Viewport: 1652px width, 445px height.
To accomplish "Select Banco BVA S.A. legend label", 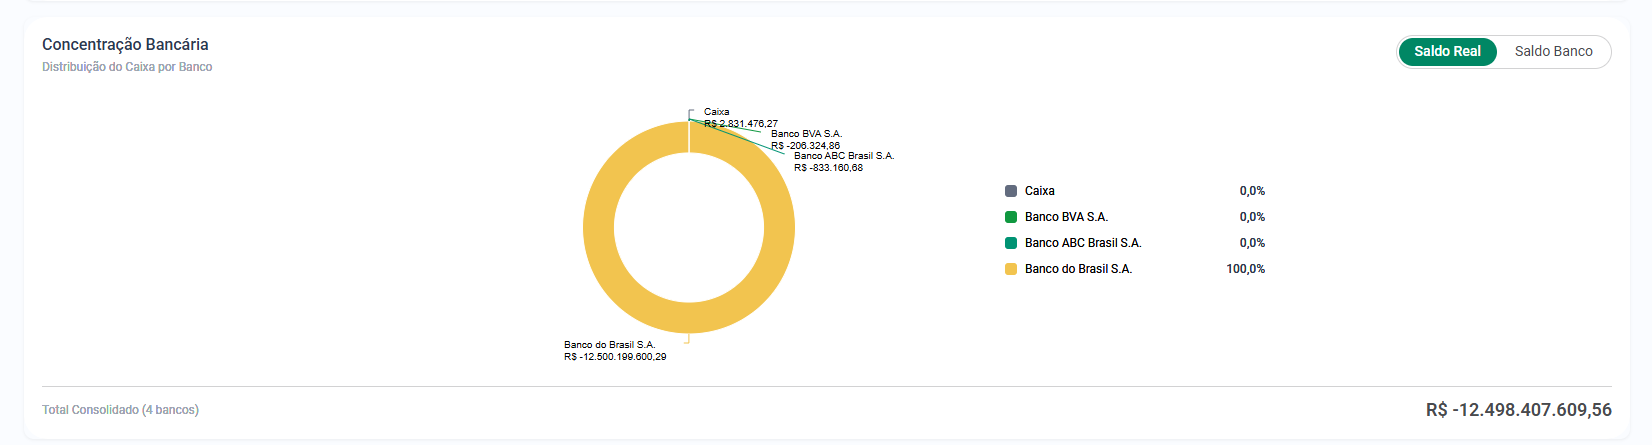I will (1066, 217).
